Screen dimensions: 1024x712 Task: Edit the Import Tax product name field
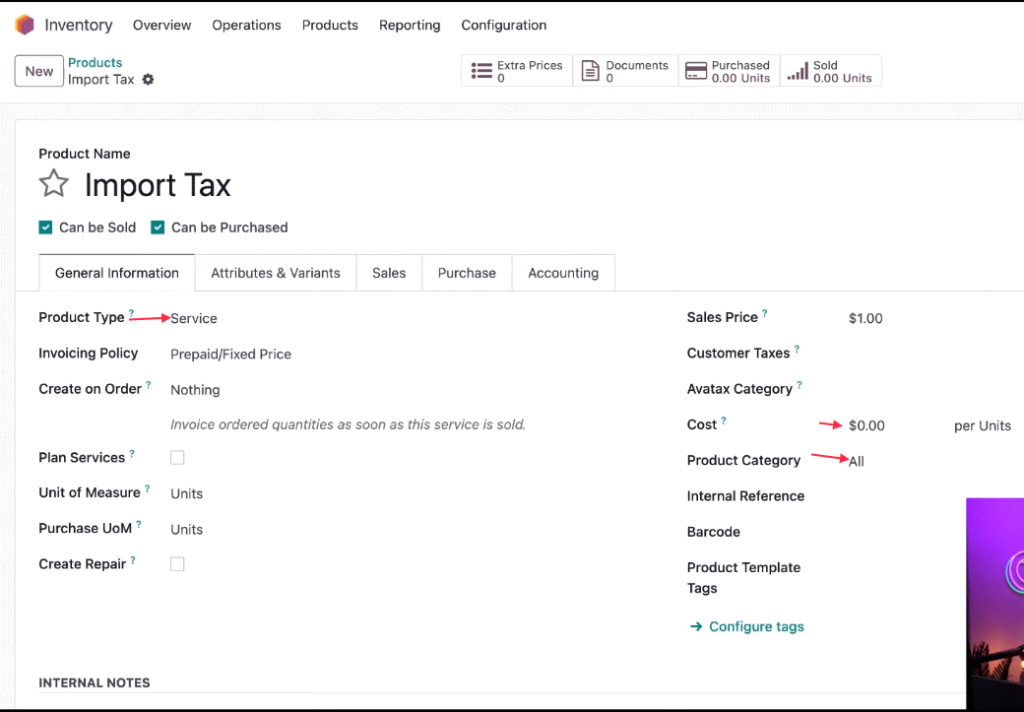(157, 185)
